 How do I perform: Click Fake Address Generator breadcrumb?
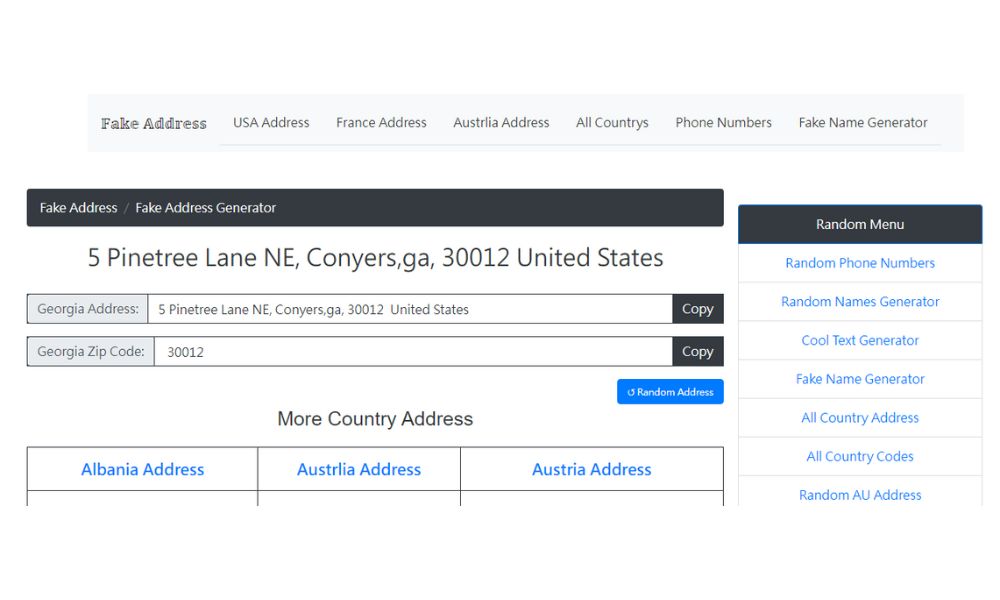[205, 208]
